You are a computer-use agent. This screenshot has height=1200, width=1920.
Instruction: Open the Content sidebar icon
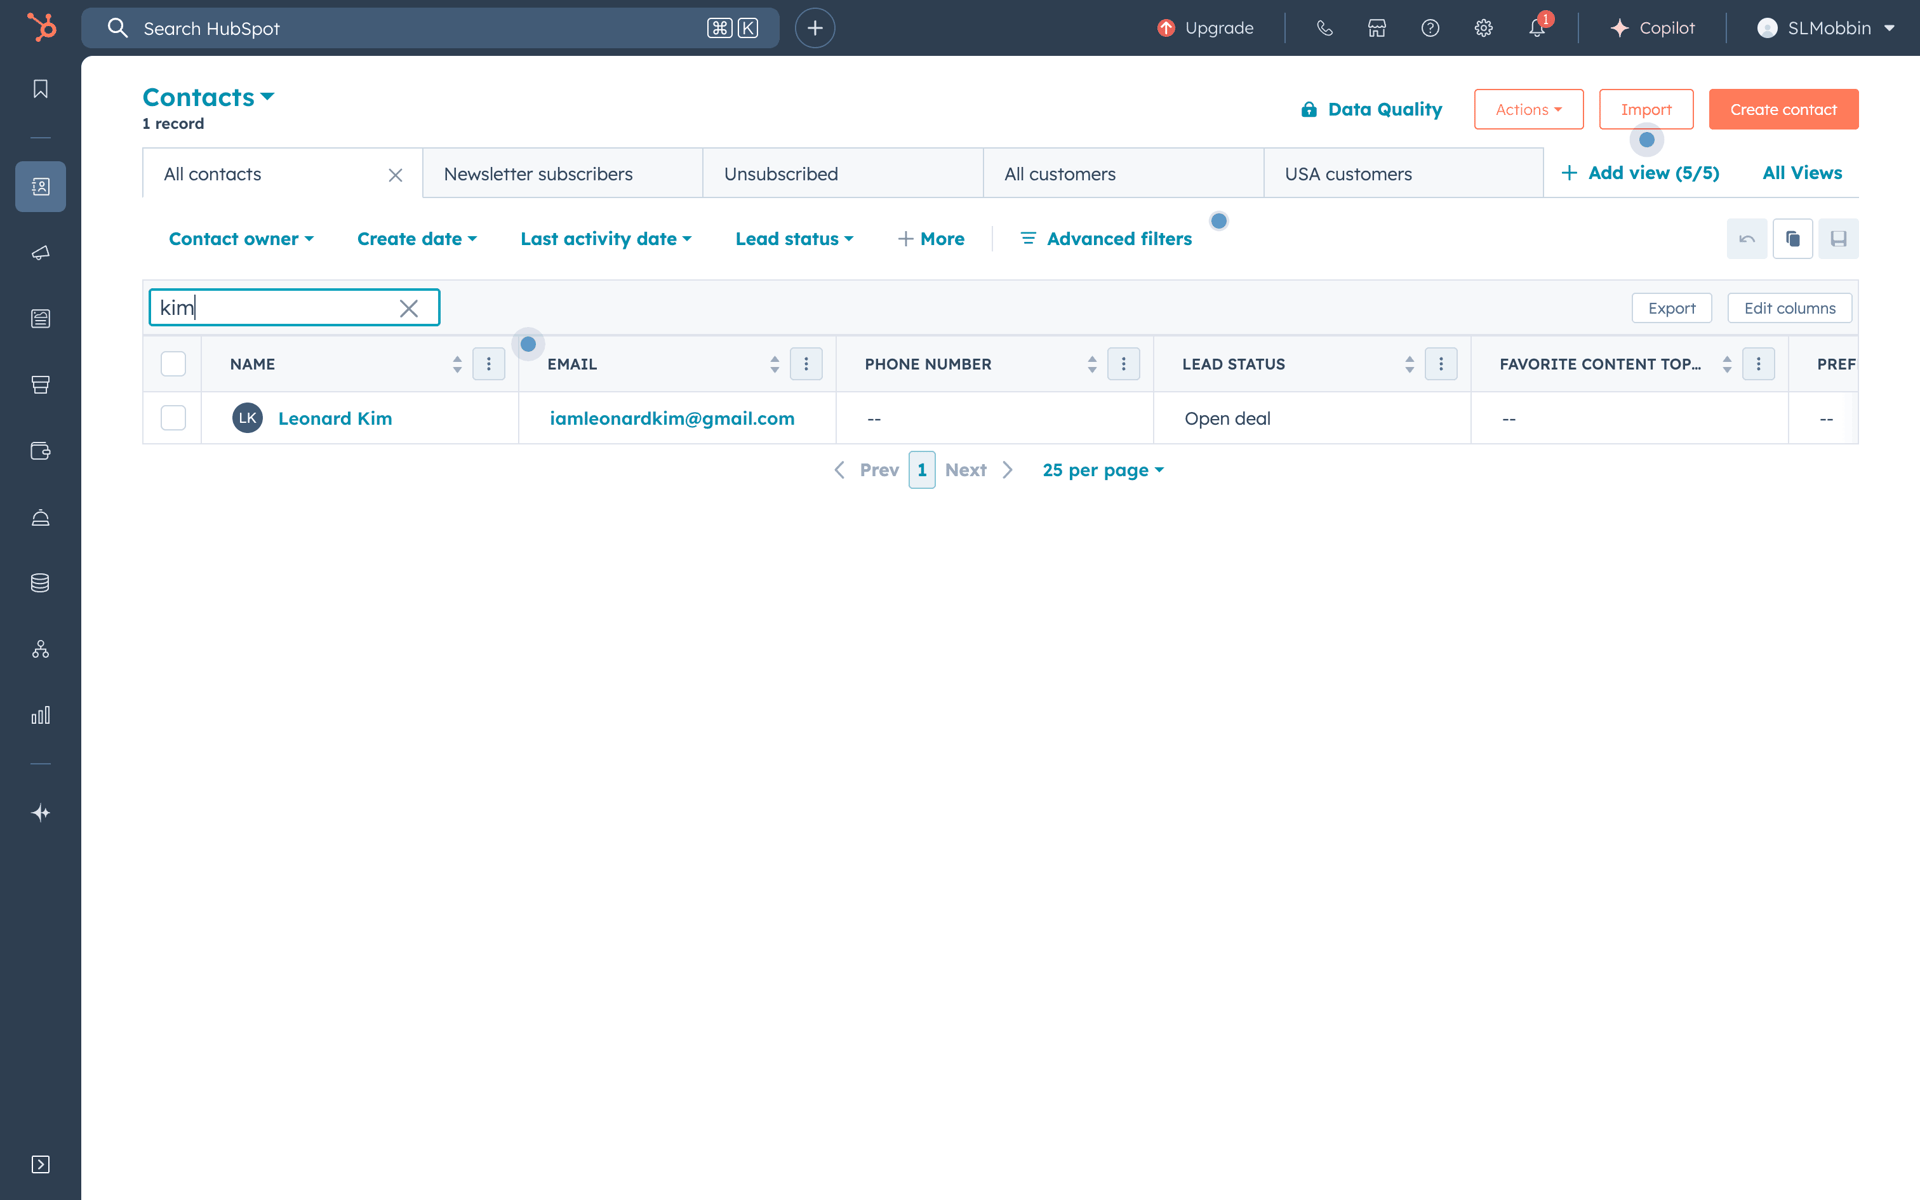point(40,319)
